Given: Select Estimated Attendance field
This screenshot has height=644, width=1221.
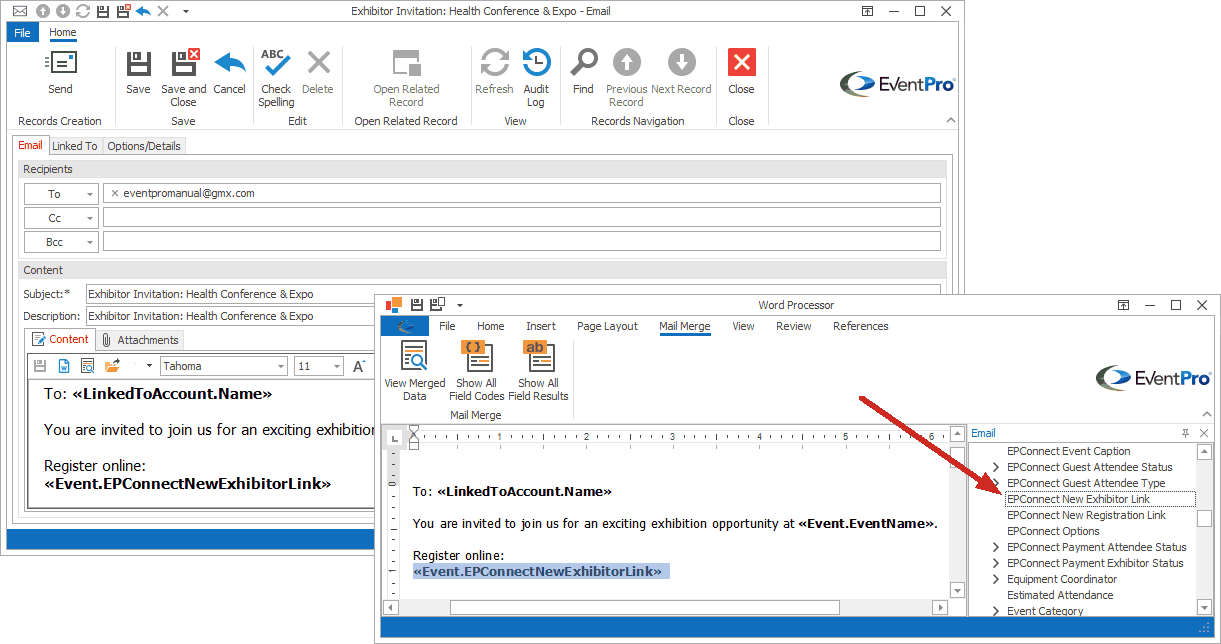Looking at the screenshot, I should point(1060,595).
